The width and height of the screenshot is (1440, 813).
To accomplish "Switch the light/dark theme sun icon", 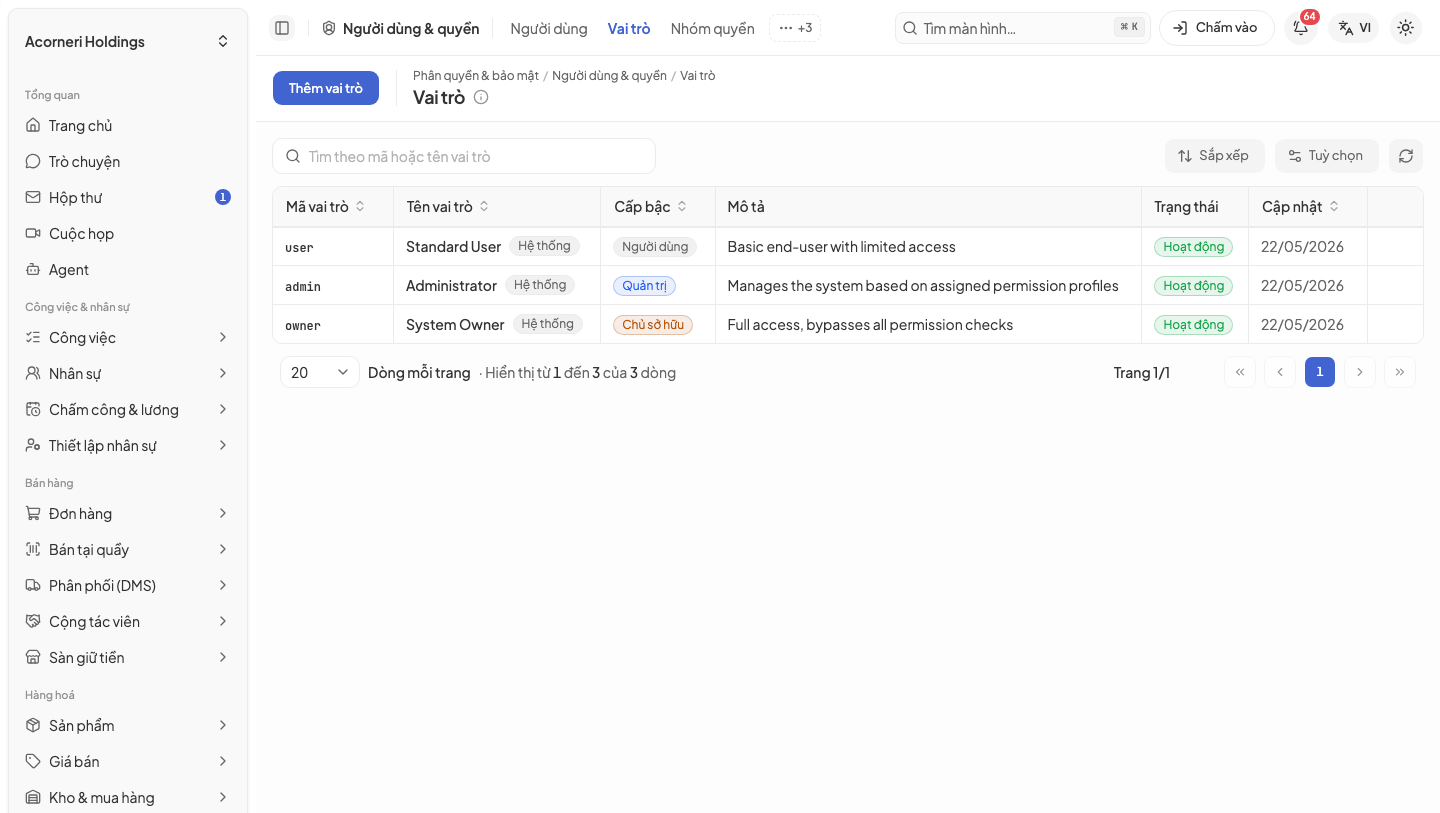I will (x=1405, y=28).
